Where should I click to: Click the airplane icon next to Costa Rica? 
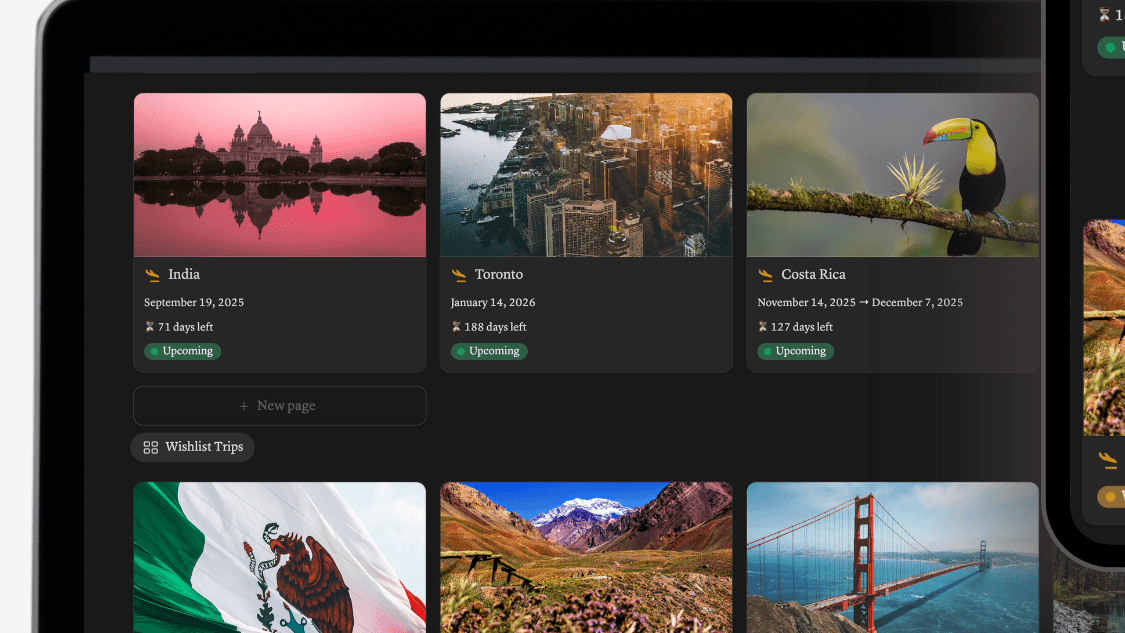pos(766,275)
